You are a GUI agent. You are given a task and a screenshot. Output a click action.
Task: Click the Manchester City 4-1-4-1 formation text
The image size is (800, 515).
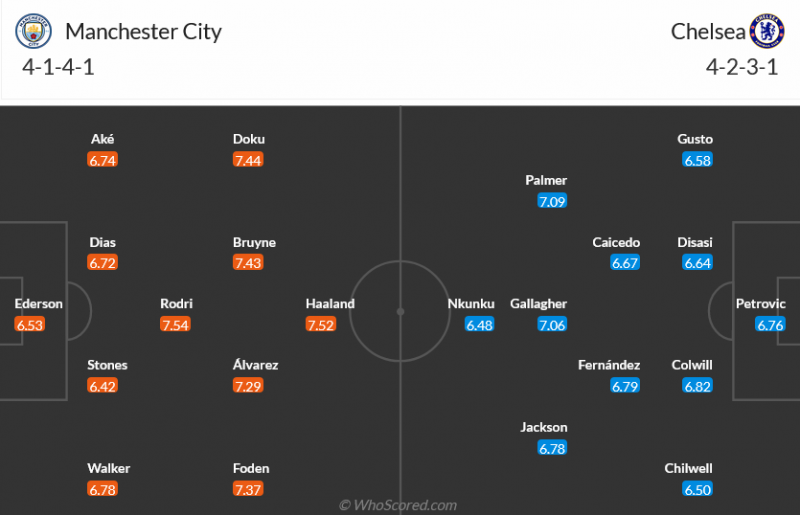(58, 68)
